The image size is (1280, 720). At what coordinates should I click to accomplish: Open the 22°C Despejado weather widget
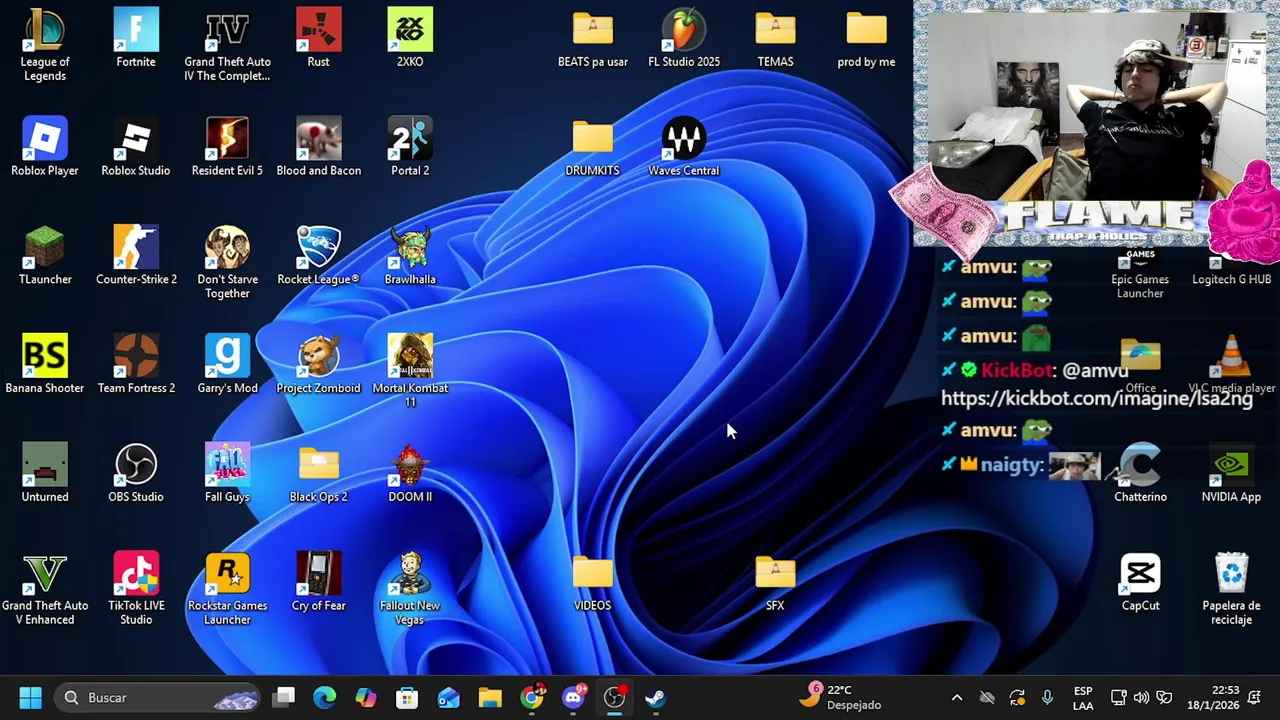[x=841, y=697]
